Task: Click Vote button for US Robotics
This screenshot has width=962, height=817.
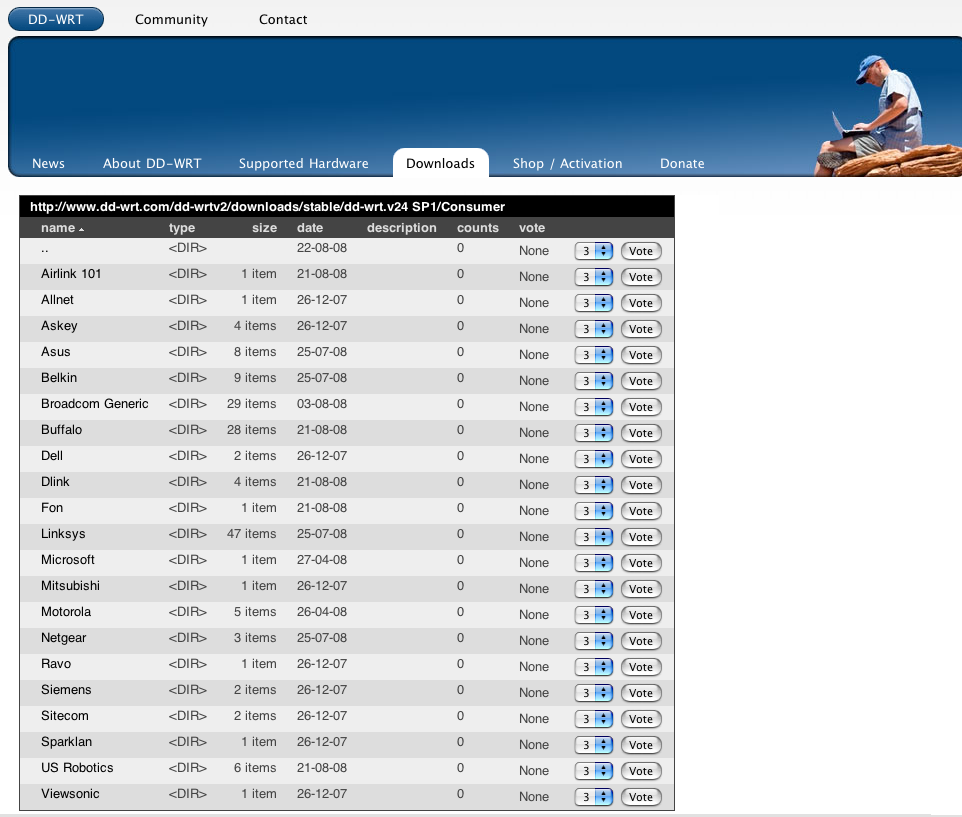Action: coord(641,771)
